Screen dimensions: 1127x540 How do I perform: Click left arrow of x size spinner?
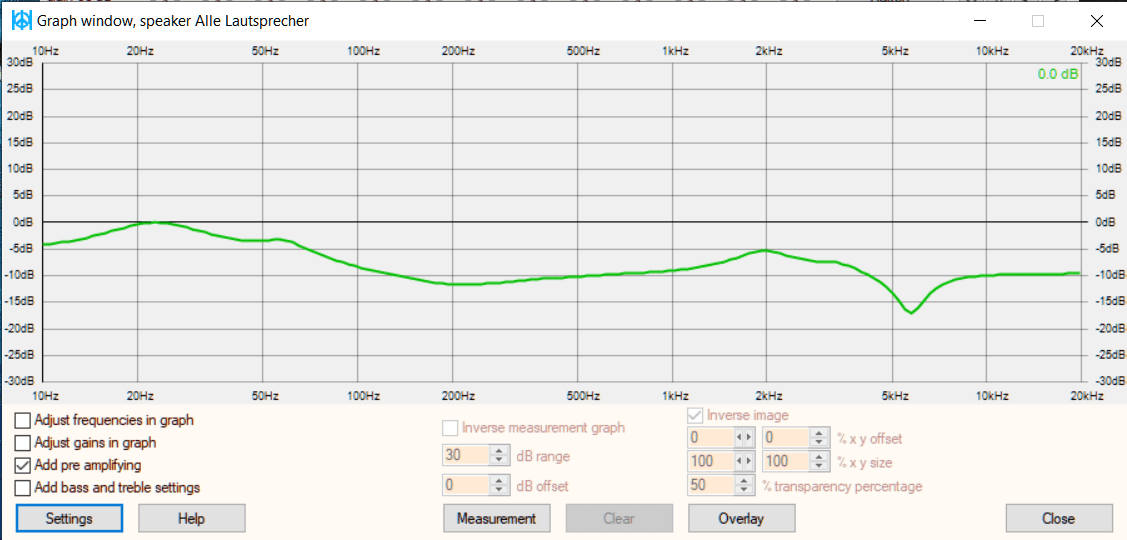(x=738, y=461)
